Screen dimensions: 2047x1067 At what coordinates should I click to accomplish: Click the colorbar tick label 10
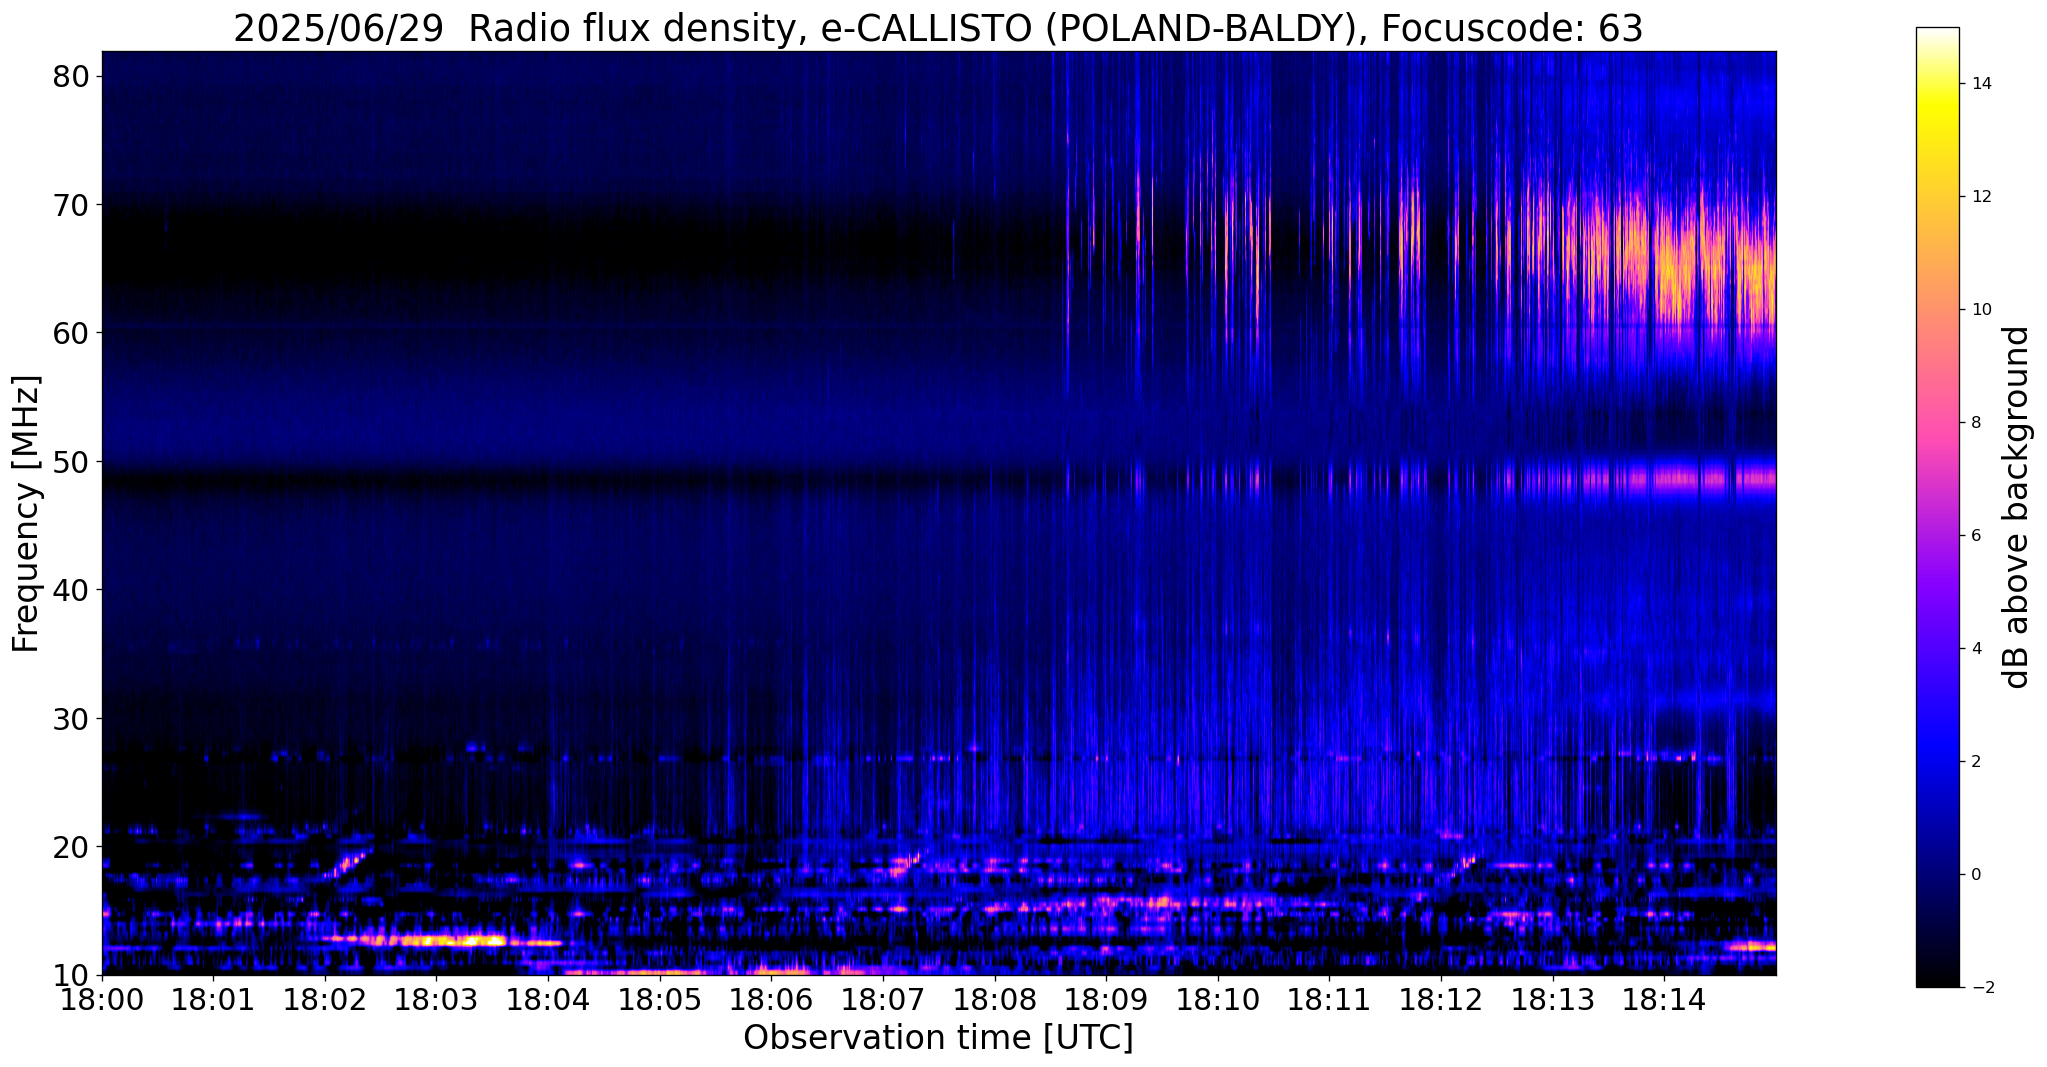[x=1980, y=310]
